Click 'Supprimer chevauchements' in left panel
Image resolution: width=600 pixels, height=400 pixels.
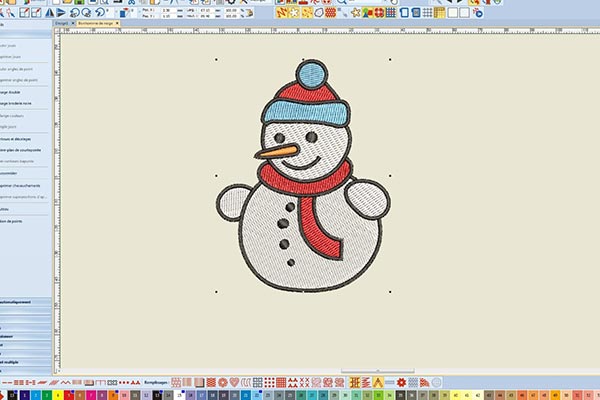(20, 185)
